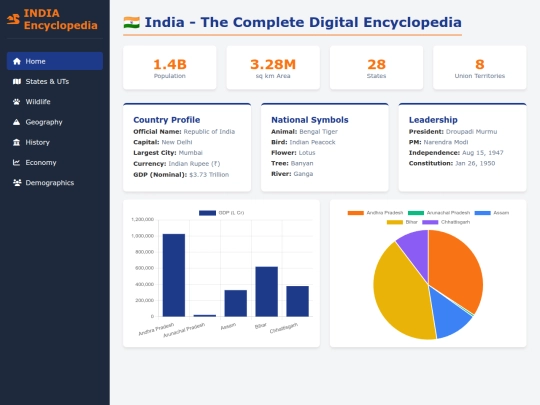
Task: Click the Assam bar in GDP chart
Action: click(236, 303)
